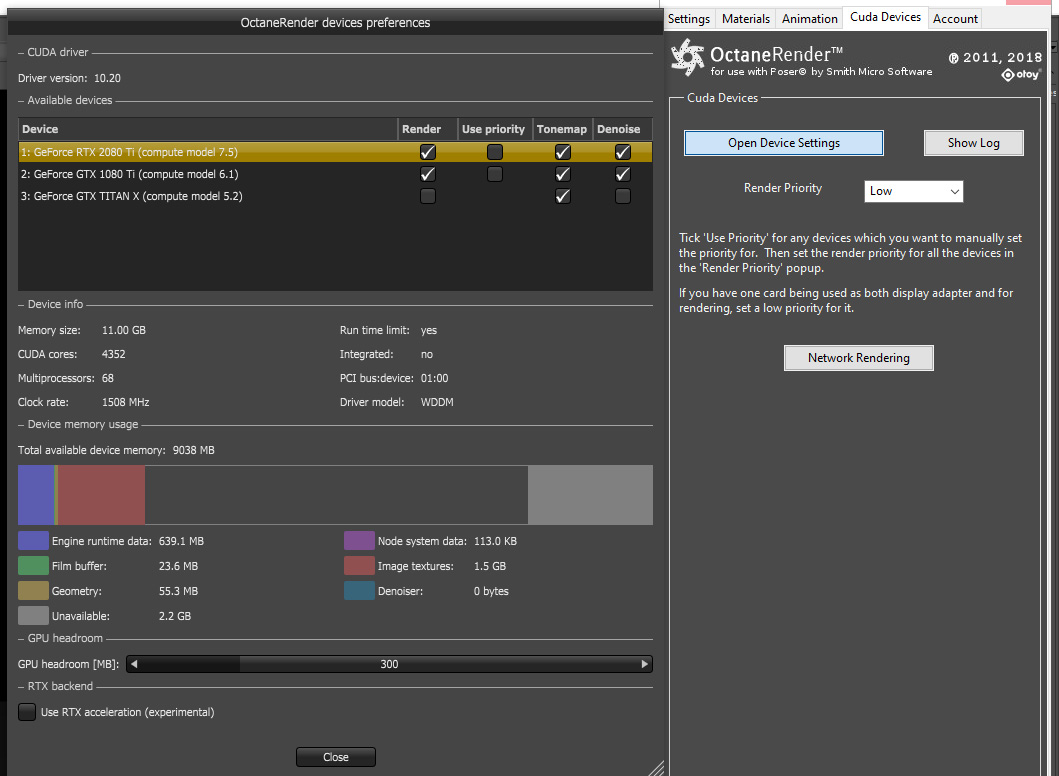Click the Node system data purple swatch
The height and width of the screenshot is (776, 1059).
(359, 541)
